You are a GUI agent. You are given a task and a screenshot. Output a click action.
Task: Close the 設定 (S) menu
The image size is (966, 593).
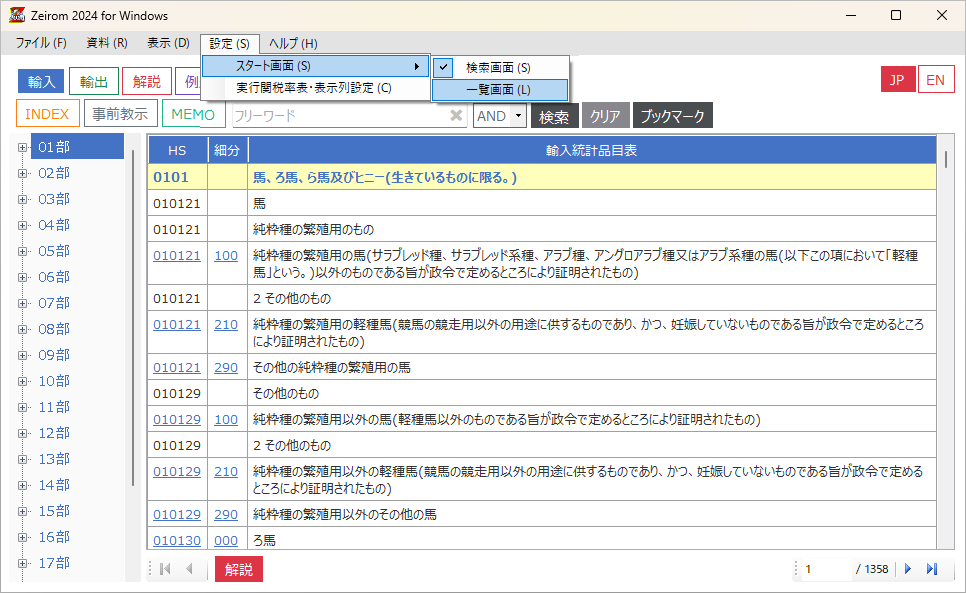pos(230,44)
